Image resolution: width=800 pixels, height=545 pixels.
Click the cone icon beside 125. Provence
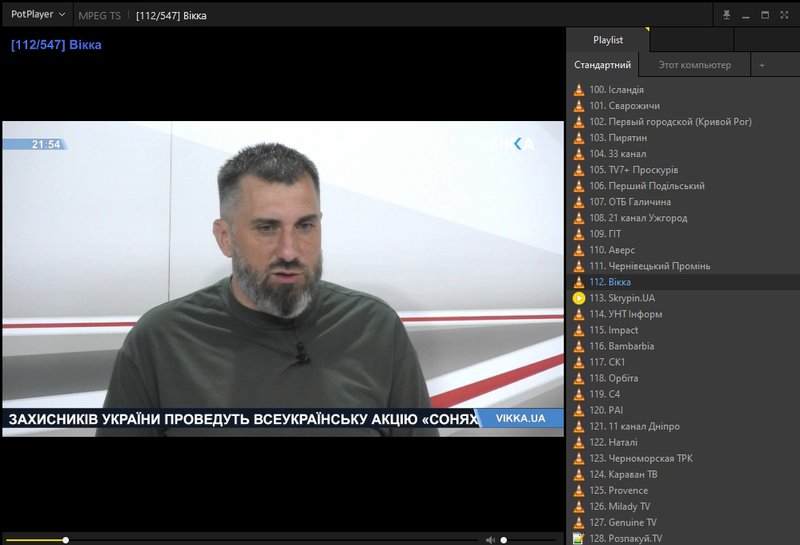coord(579,490)
